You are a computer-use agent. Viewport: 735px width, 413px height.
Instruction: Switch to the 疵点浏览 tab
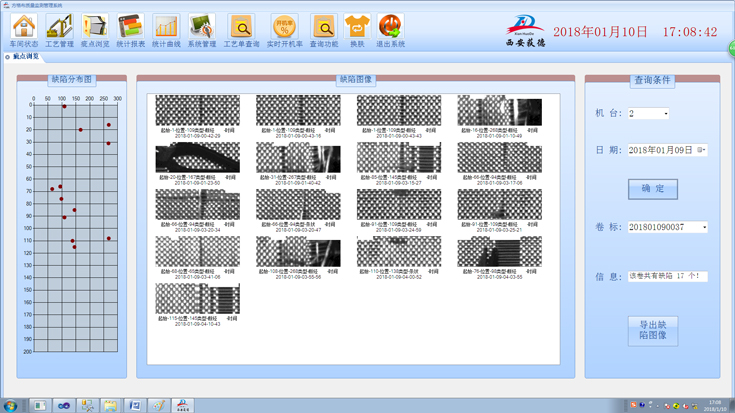(x=27, y=58)
